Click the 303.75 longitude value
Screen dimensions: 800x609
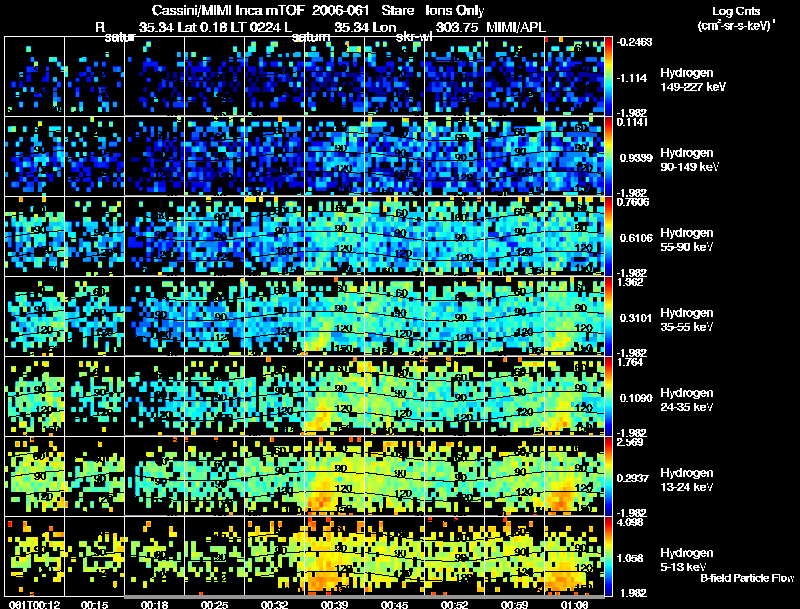pos(457,27)
